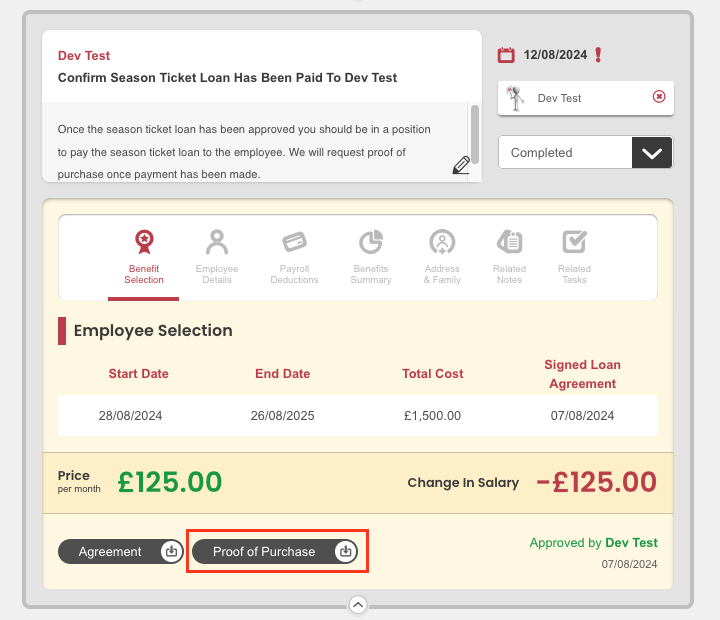Open Address & Family icon
Screen dimensions: 720x620
coord(442,242)
